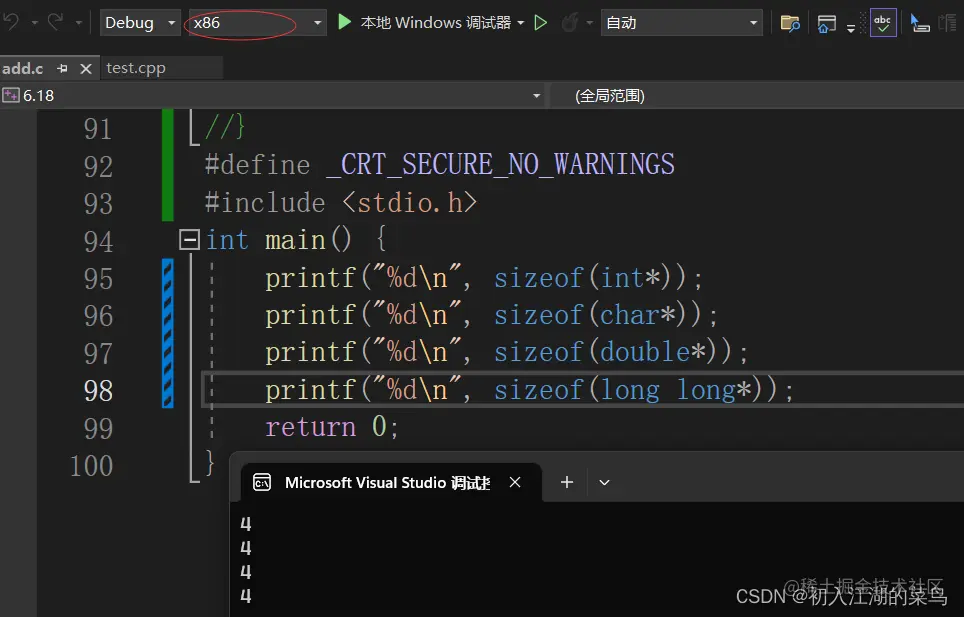
Task: Switch to the add.c tab
Action: 23,68
